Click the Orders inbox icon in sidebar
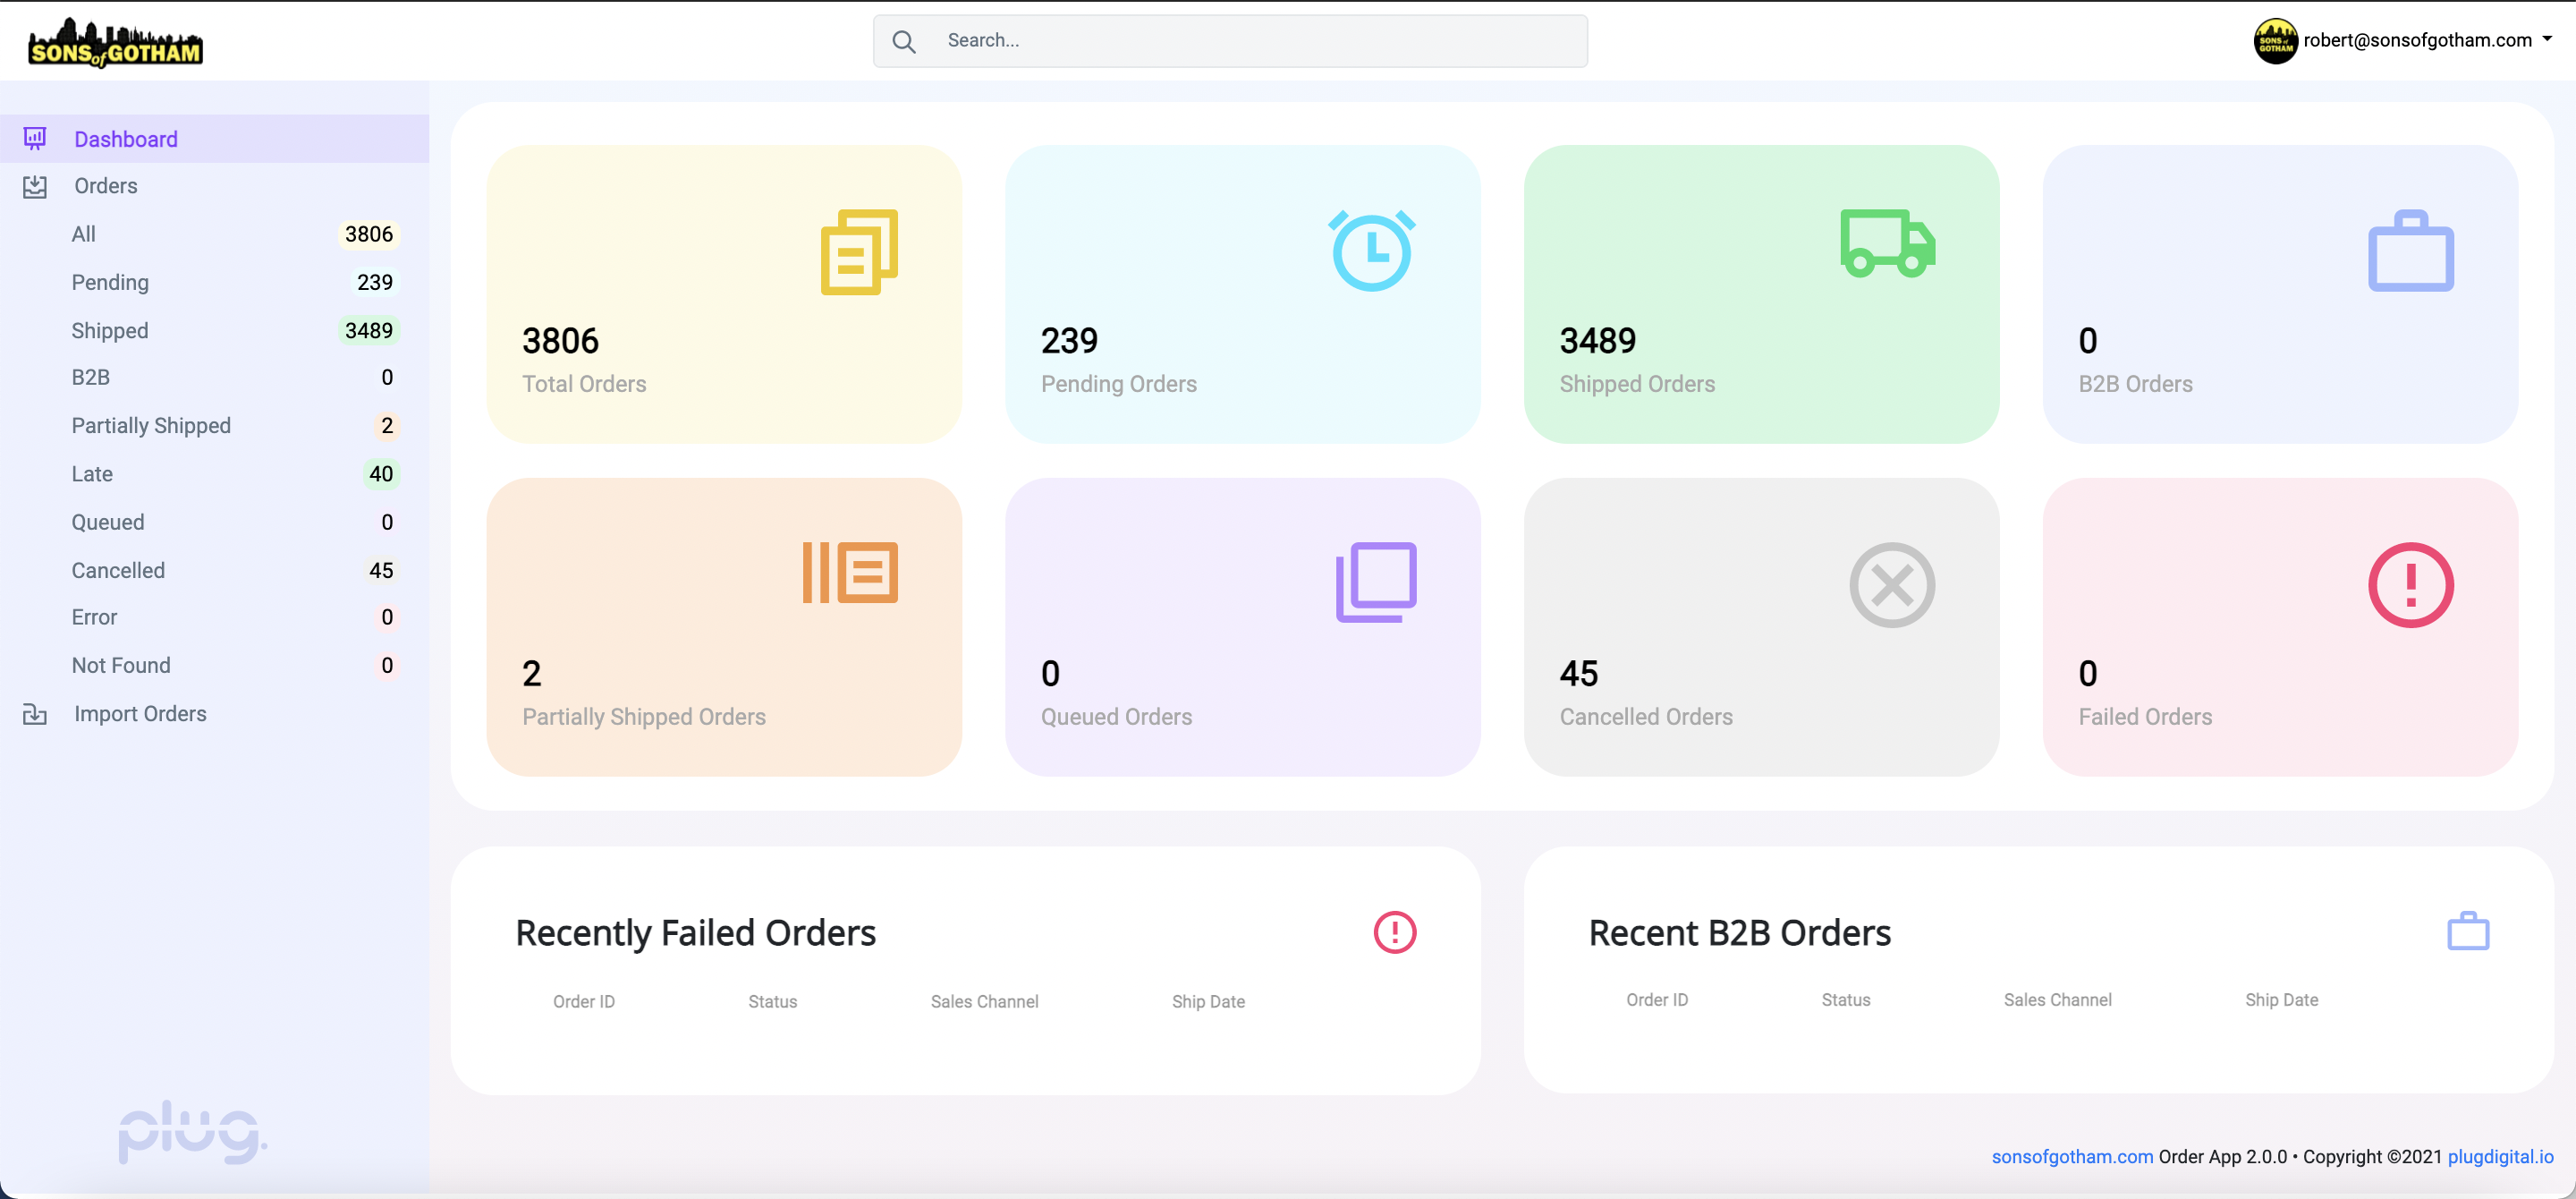Screen dimensions: 2576x1199 click(35, 186)
